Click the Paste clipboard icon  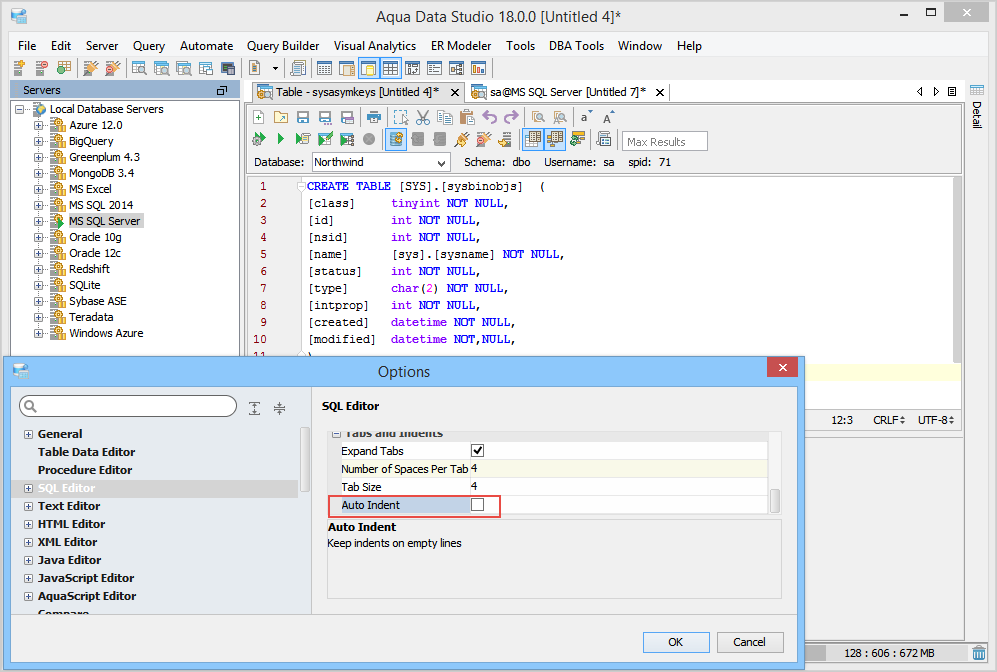point(467,117)
